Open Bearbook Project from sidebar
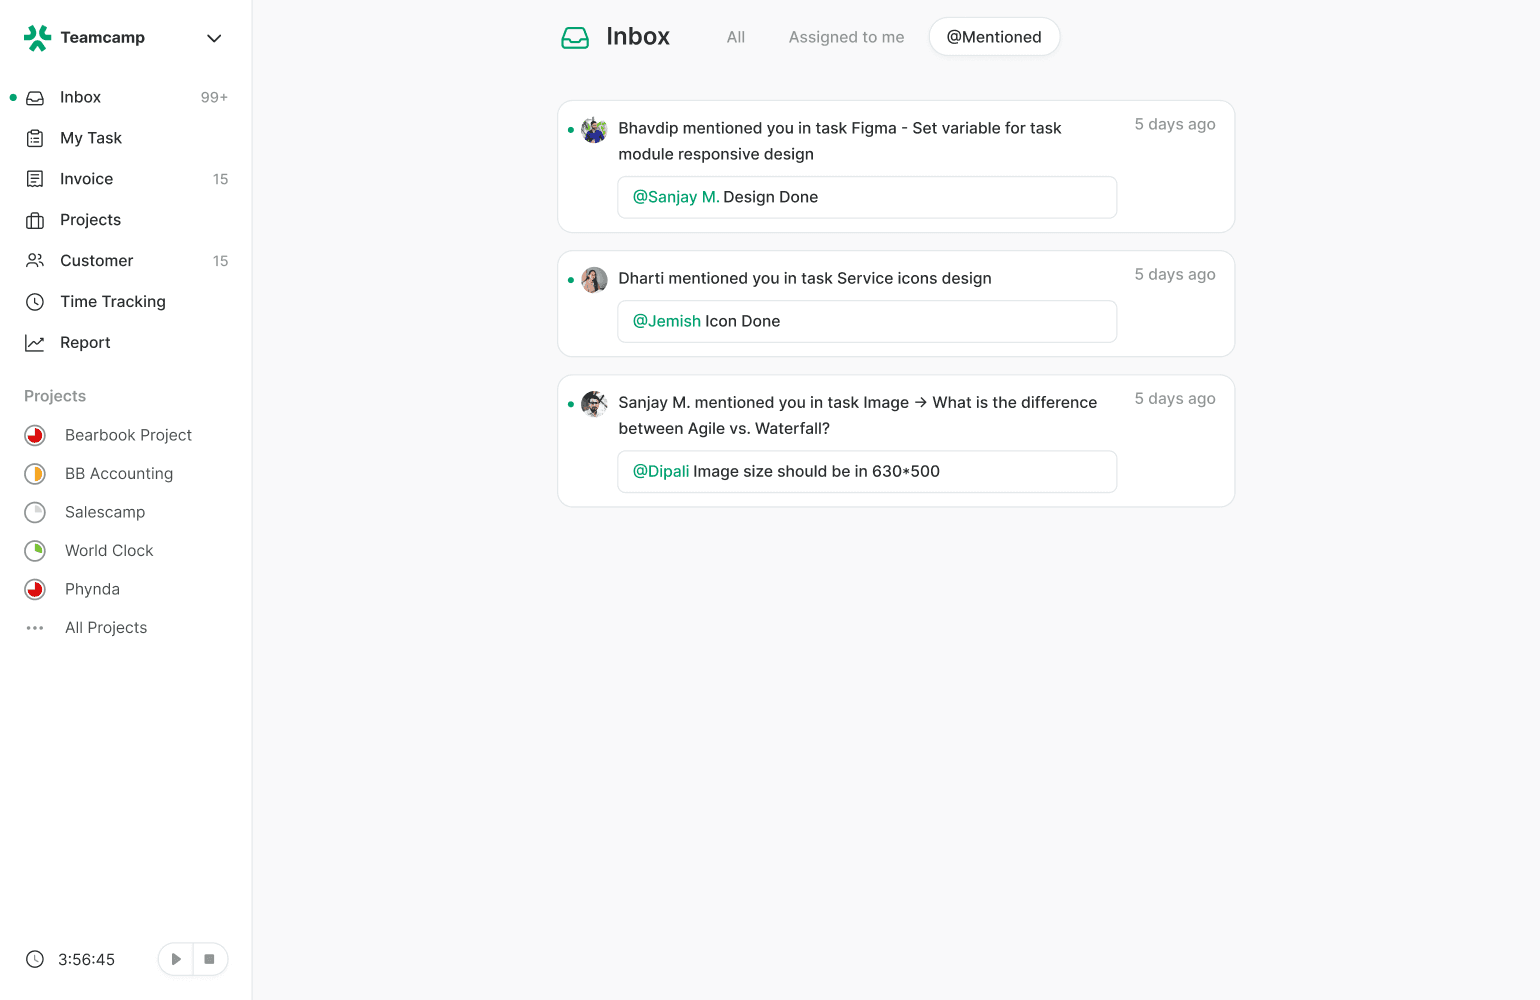Screen dimensions: 1540x1000 (128, 435)
